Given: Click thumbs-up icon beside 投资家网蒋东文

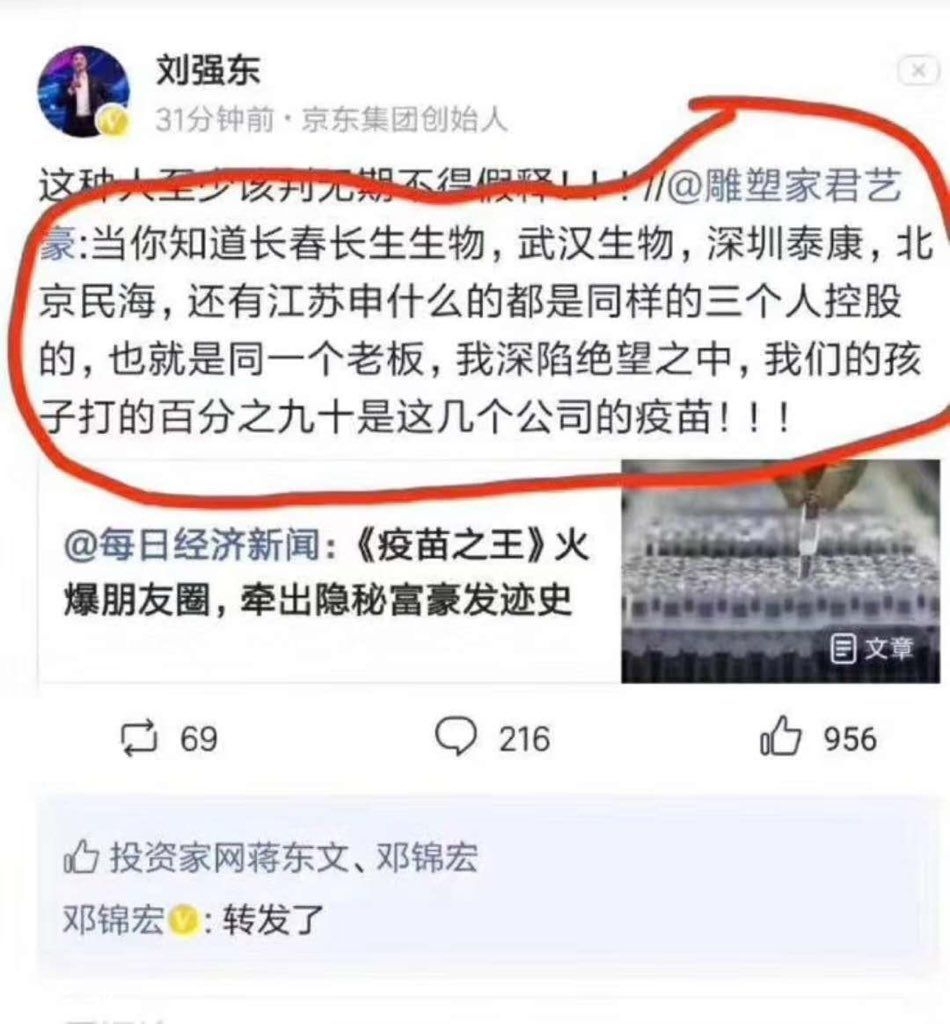Looking at the screenshot, I should pos(81,857).
